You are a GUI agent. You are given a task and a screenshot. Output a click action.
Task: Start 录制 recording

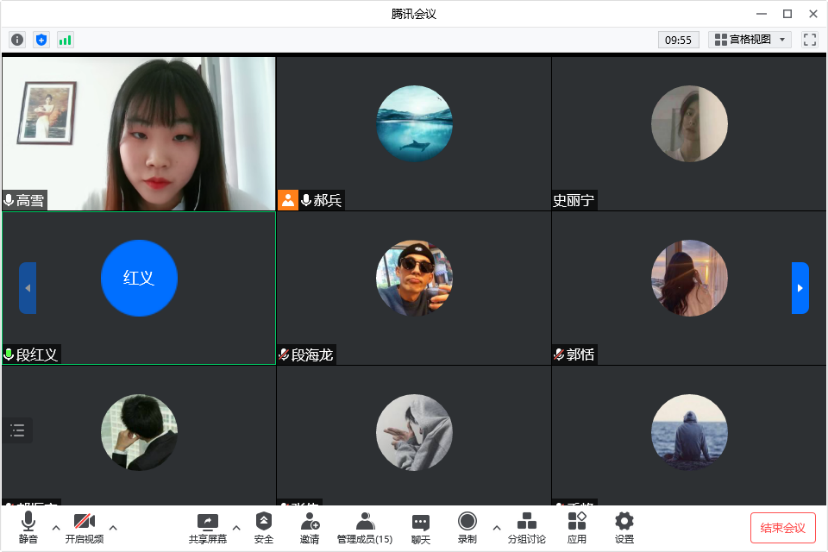(x=467, y=527)
